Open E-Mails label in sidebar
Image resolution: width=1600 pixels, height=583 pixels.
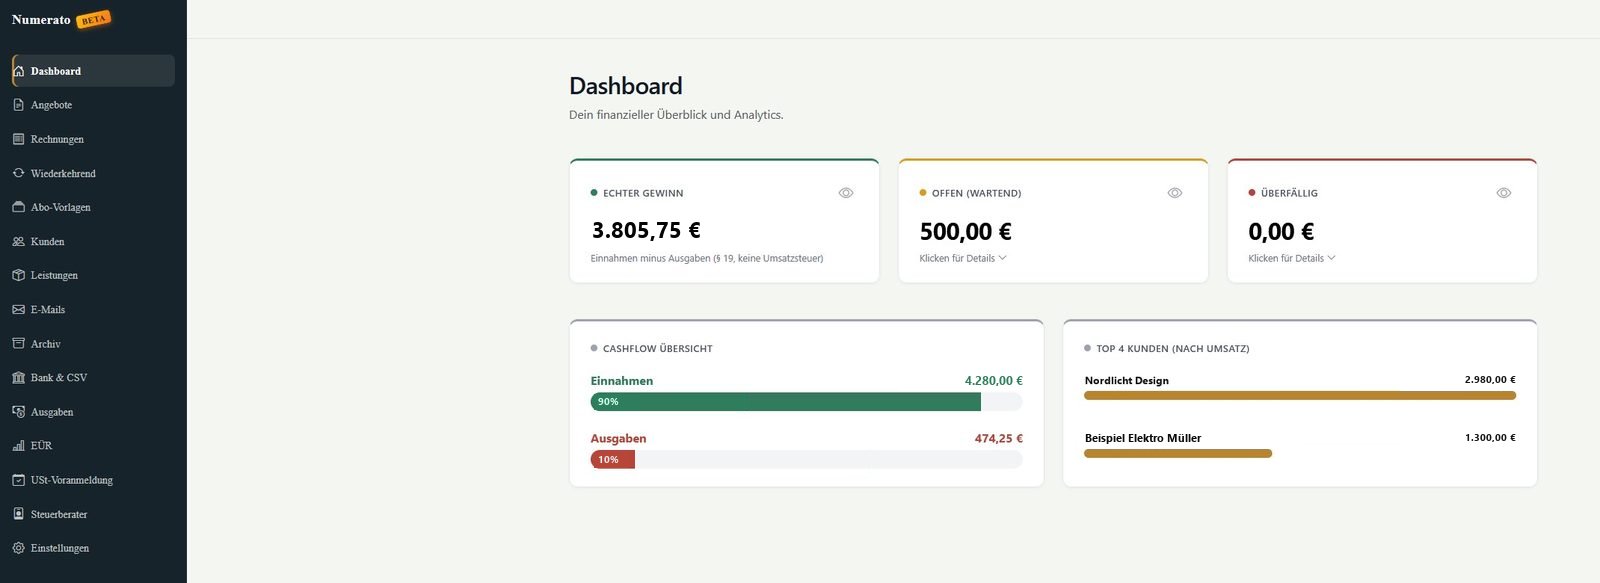coord(48,309)
